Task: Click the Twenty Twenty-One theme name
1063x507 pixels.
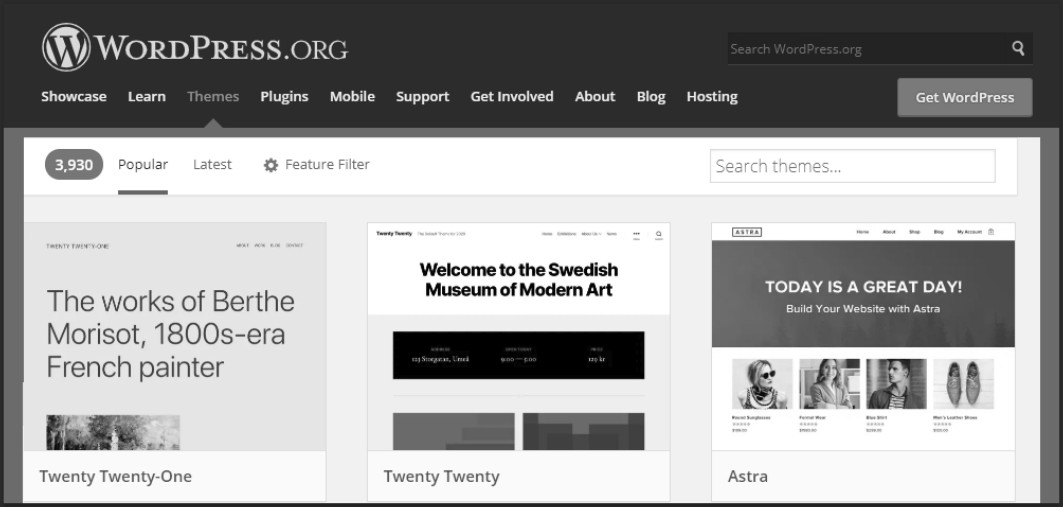Action: [115, 476]
